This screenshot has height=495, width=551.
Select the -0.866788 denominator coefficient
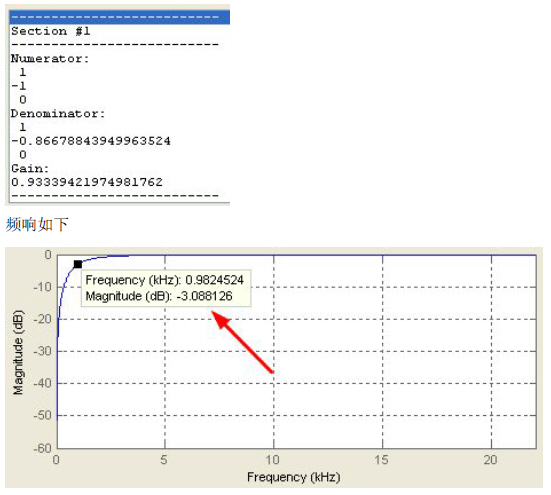[91, 141]
